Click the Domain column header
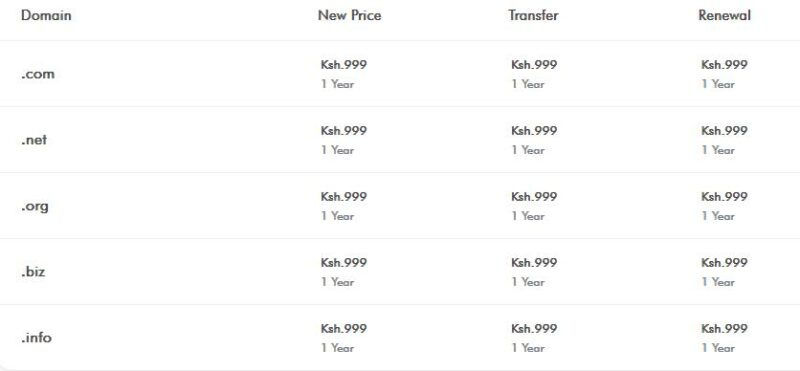The width and height of the screenshot is (800, 371). coord(46,15)
